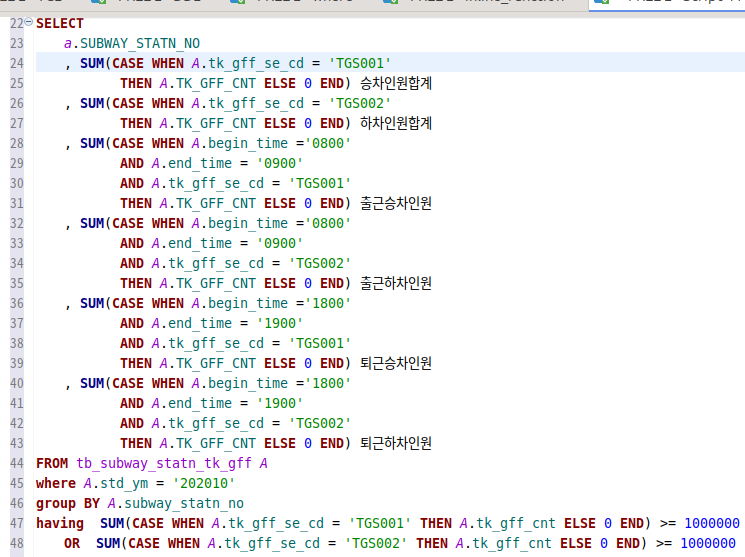
Task: Click the 'group BY' keyword on line 46
Action: (x=69, y=503)
